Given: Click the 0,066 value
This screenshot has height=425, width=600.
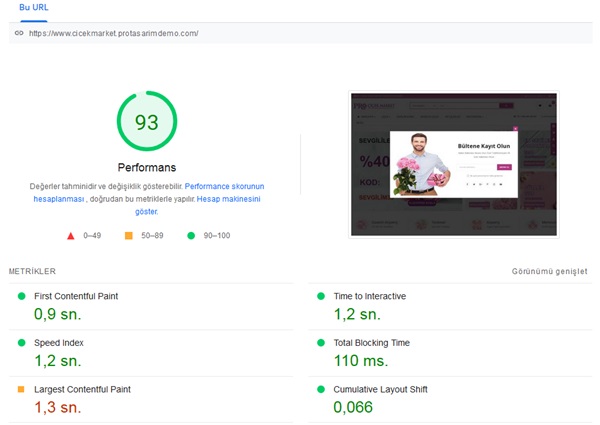Looking at the screenshot, I should click(x=353, y=407).
